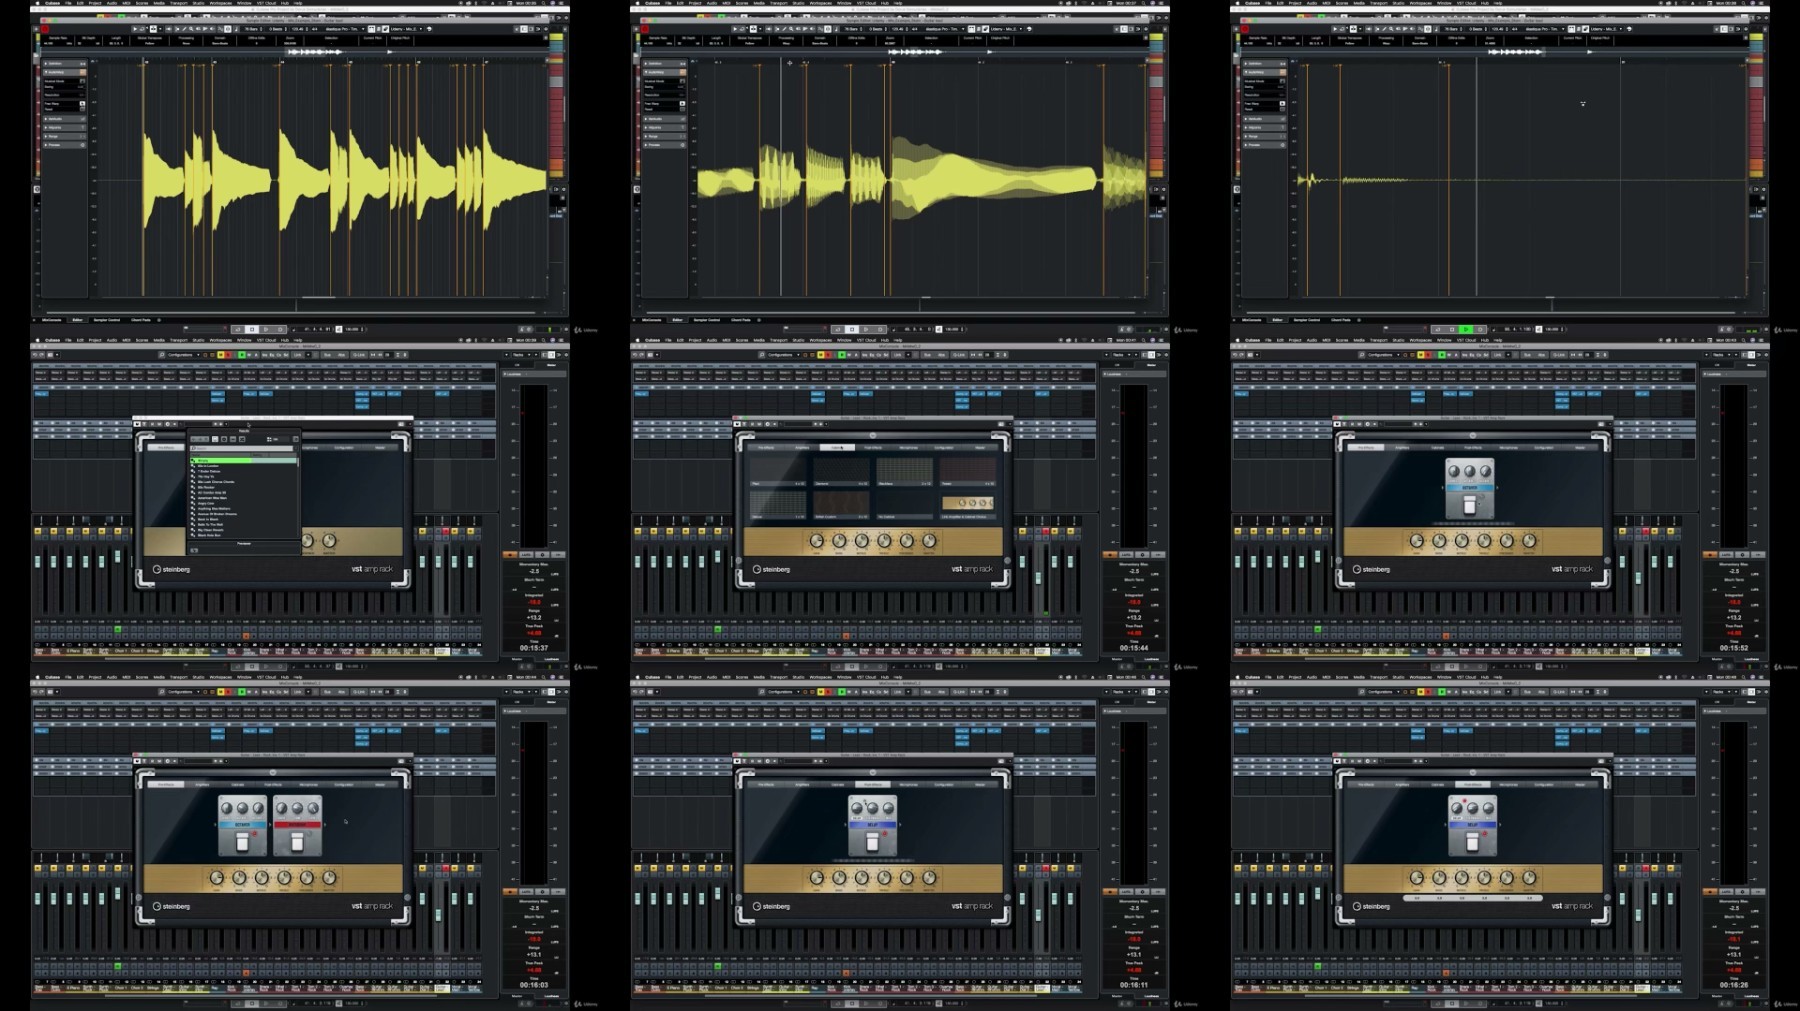Click Master tab in 00:16:26 amp rack
1800x1011 pixels.
coord(1580,784)
